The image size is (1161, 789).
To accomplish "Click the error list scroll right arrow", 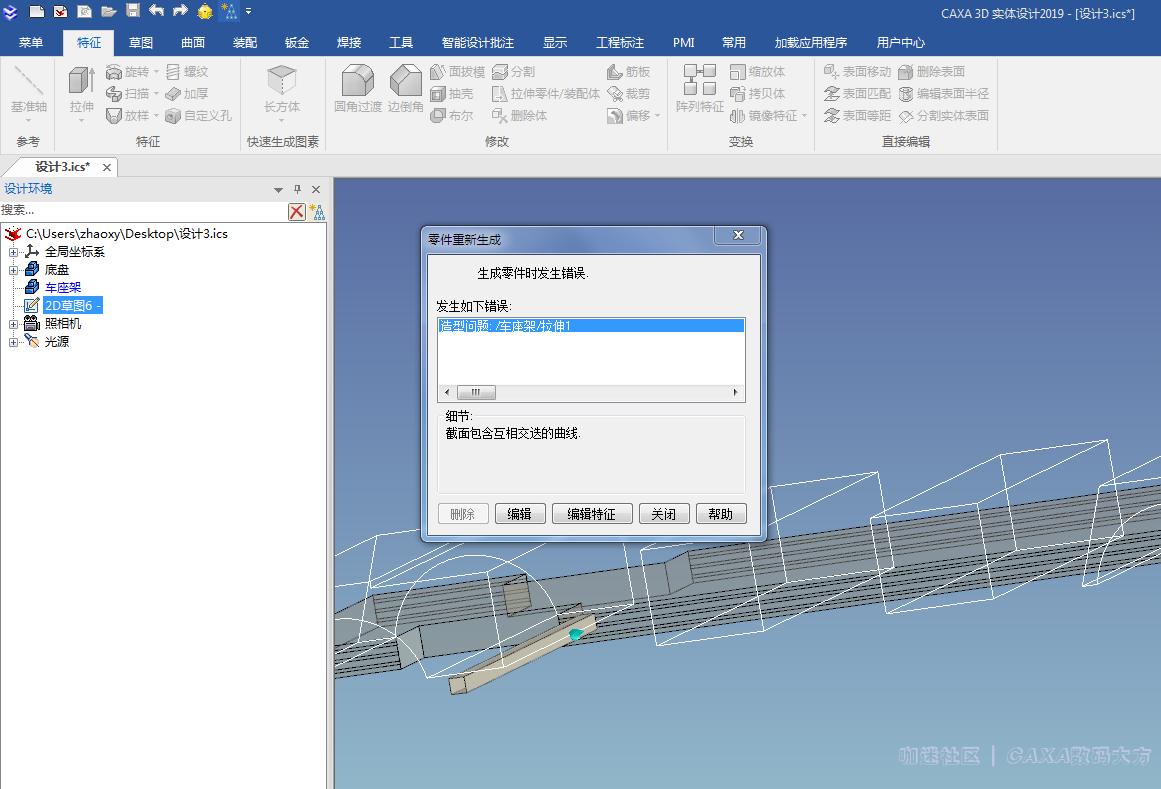I will coord(735,392).
